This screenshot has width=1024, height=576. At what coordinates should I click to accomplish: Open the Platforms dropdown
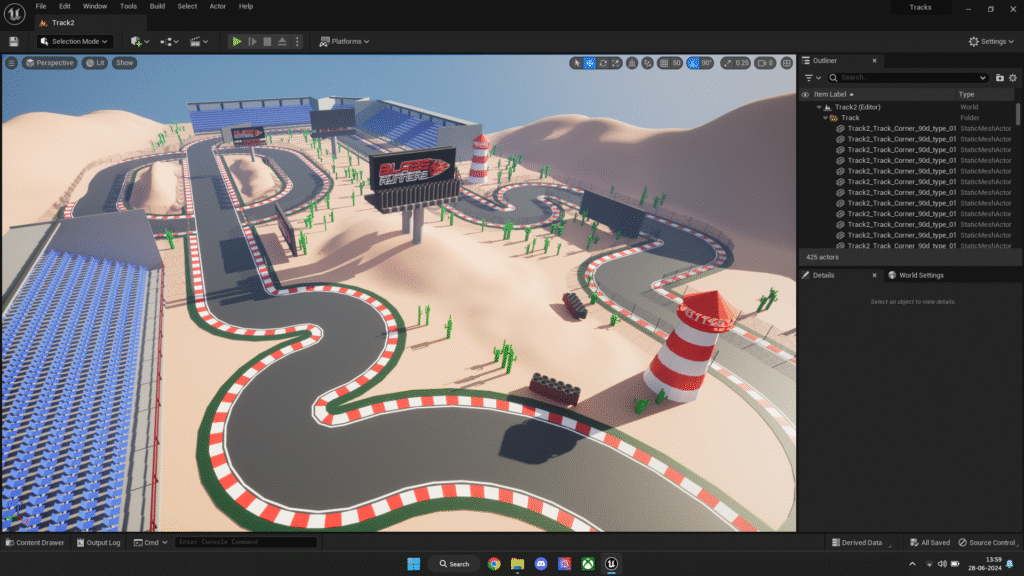tap(344, 41)
